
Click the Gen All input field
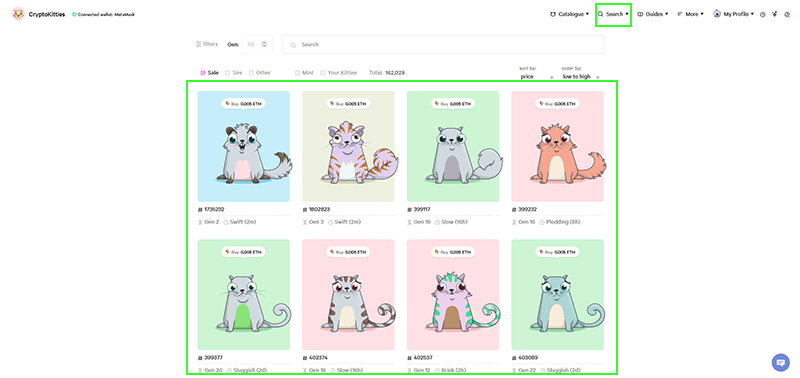click(258, 44)
